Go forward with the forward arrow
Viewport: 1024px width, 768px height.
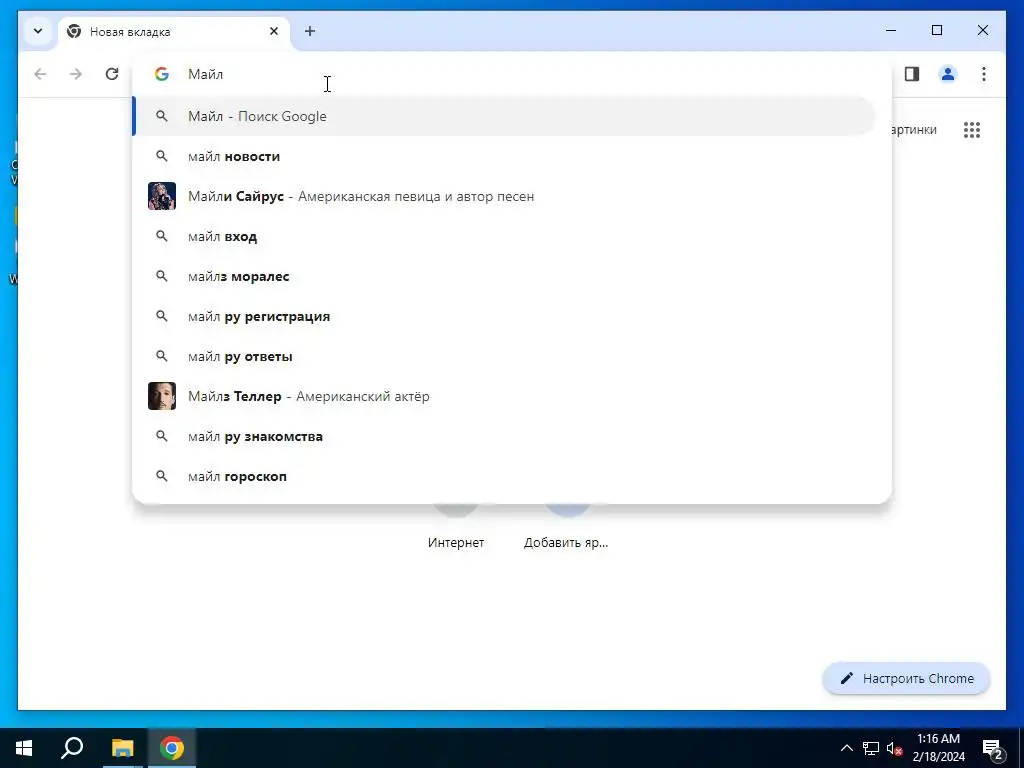coord(76,74)
